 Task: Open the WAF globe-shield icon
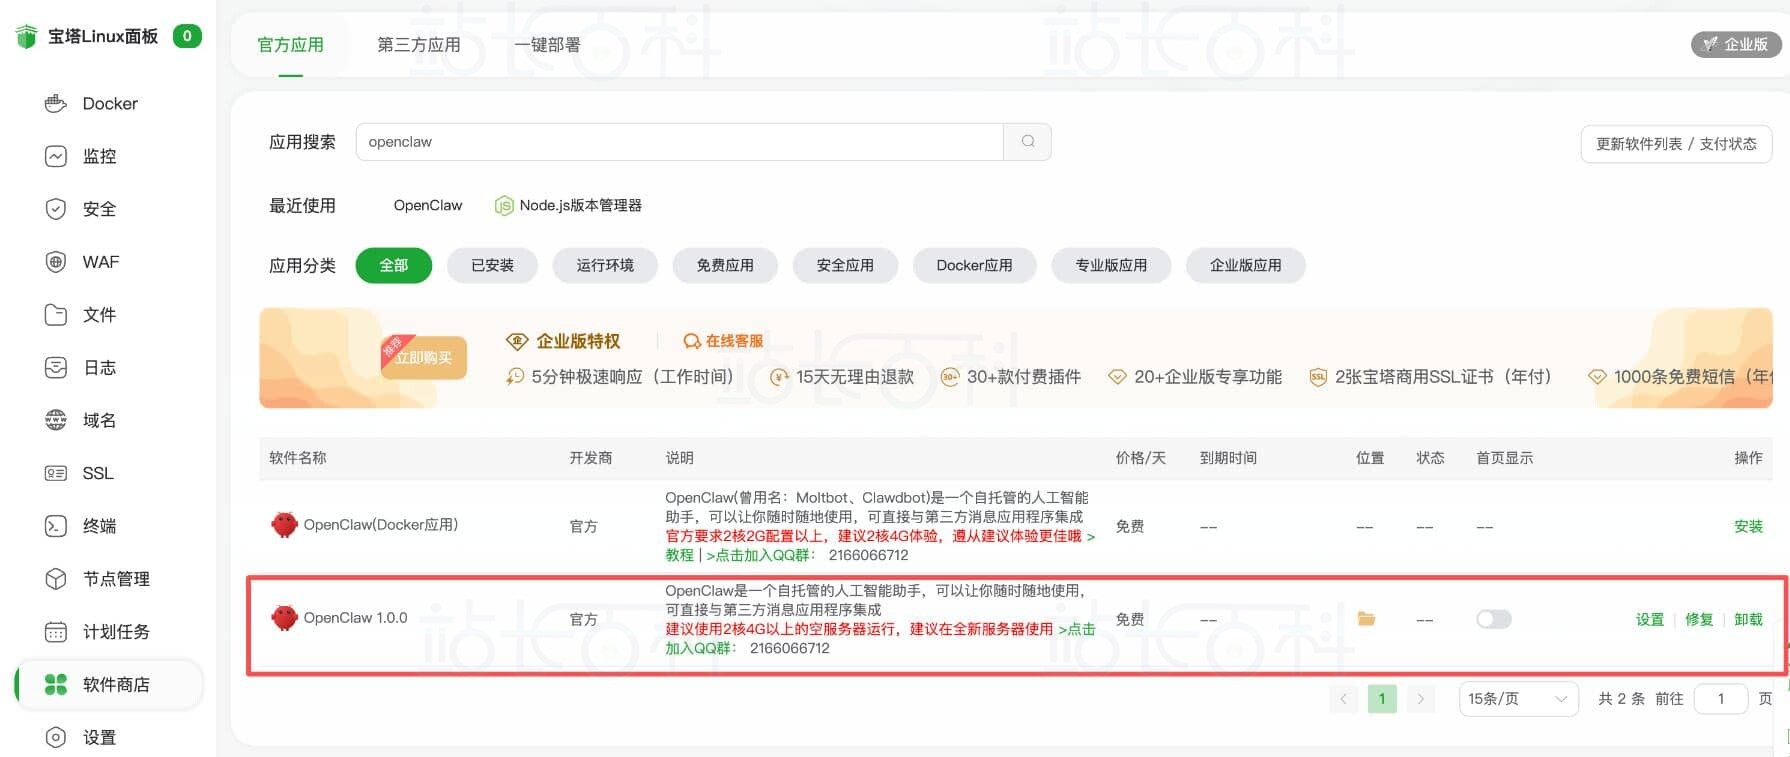point(56,262)
